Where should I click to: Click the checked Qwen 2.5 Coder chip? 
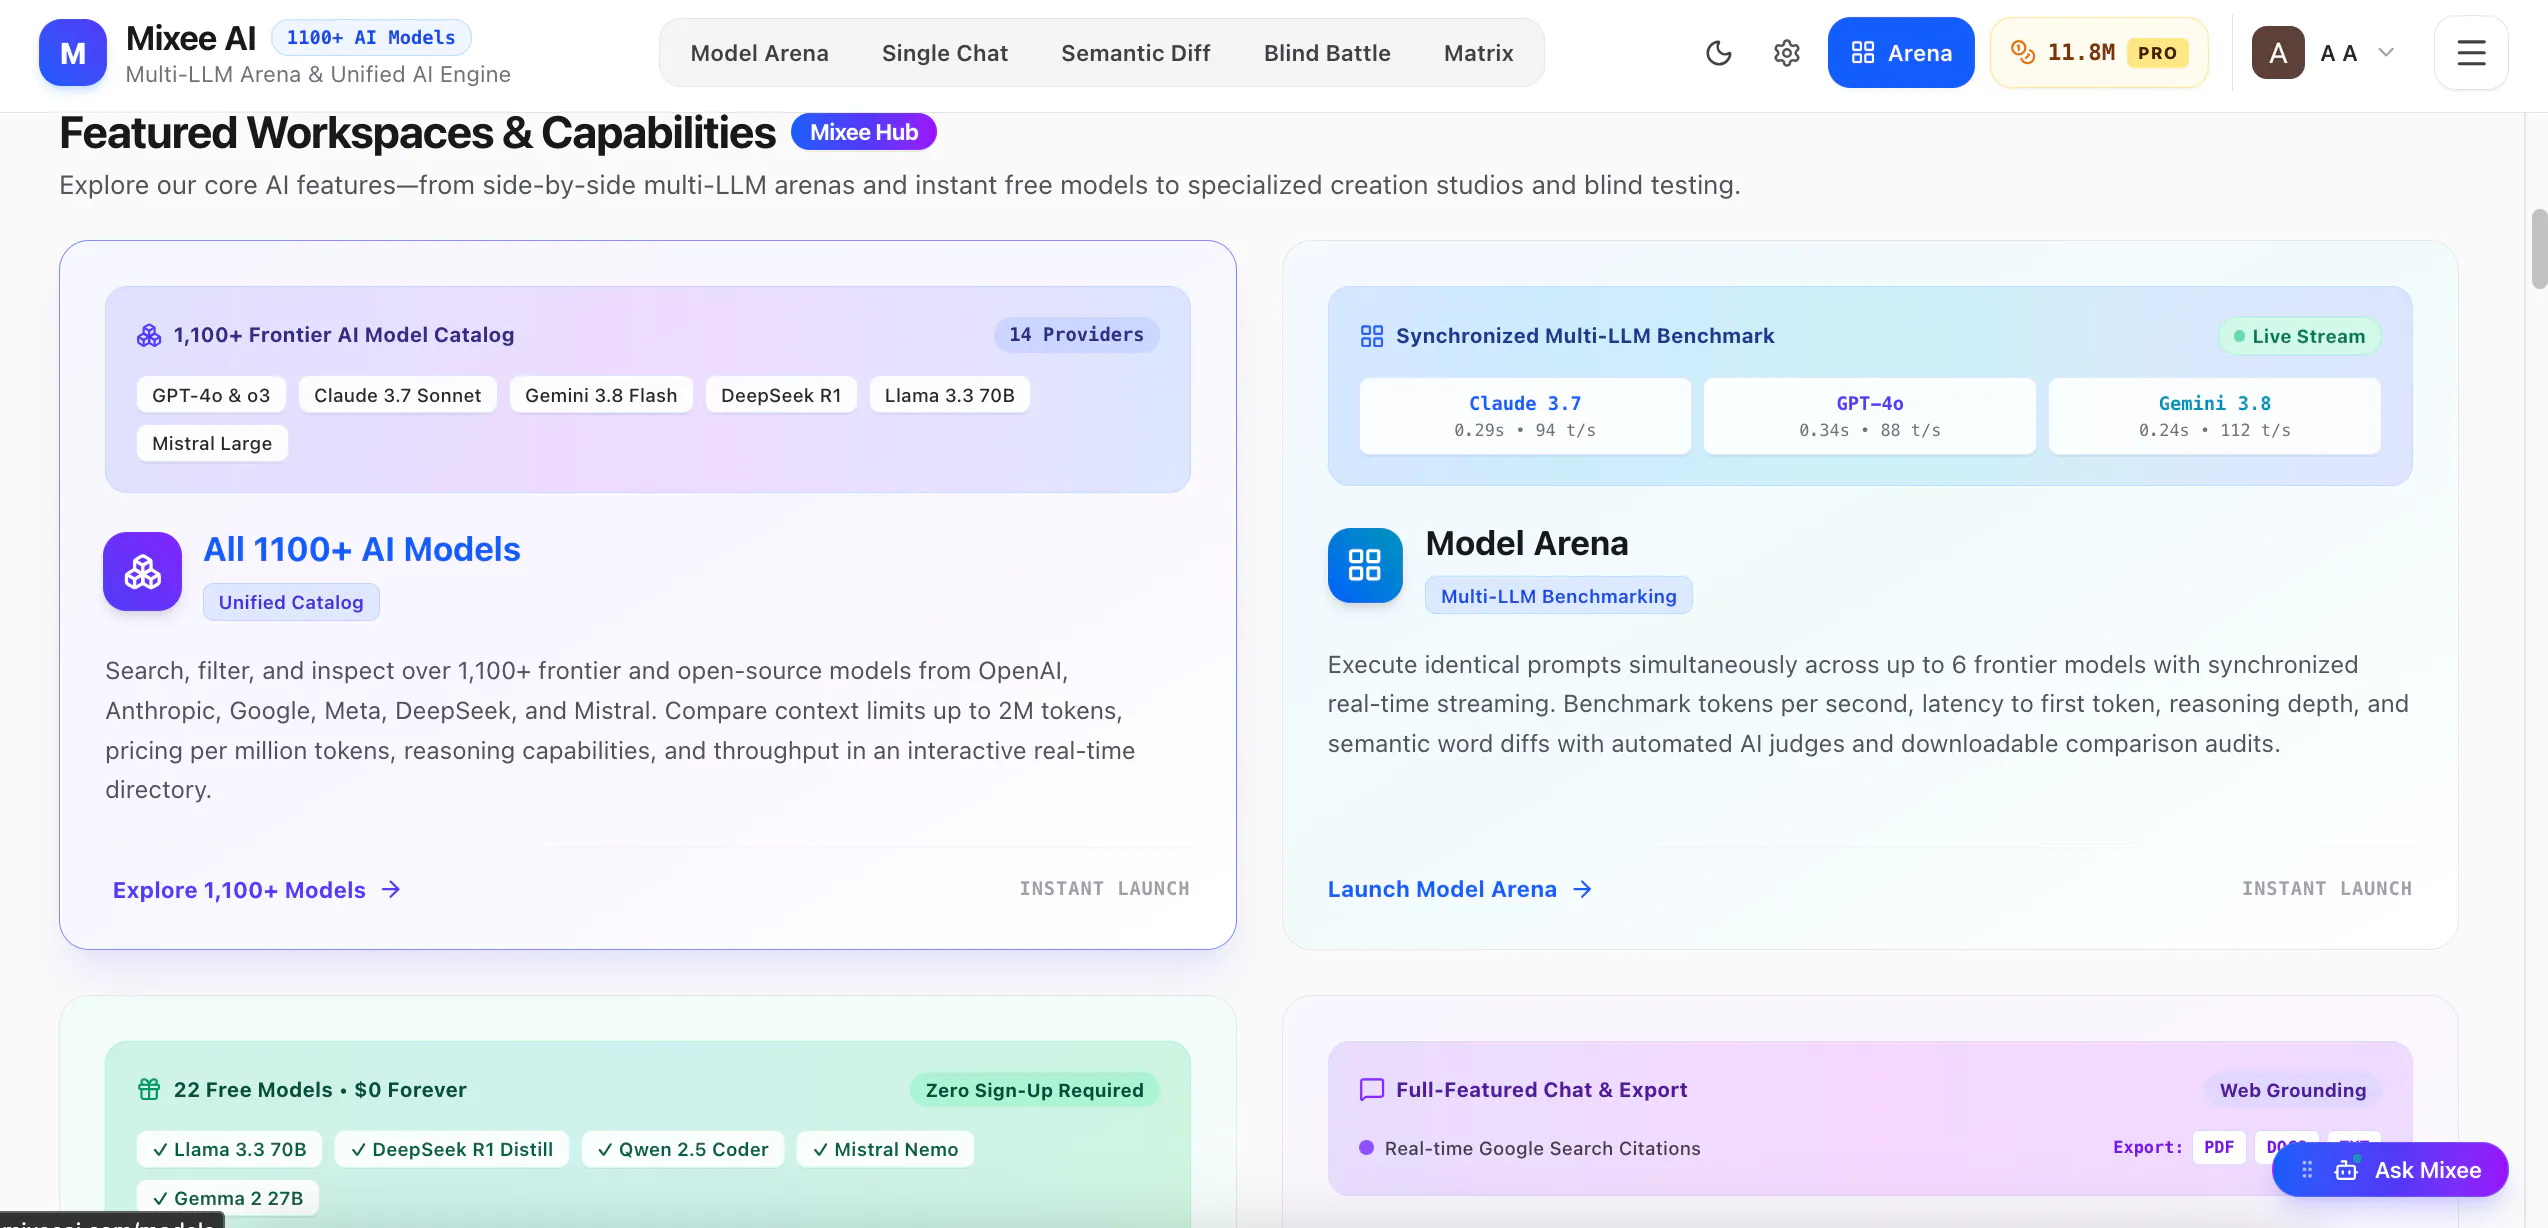pyautogui.click(x=683, y=1149)
